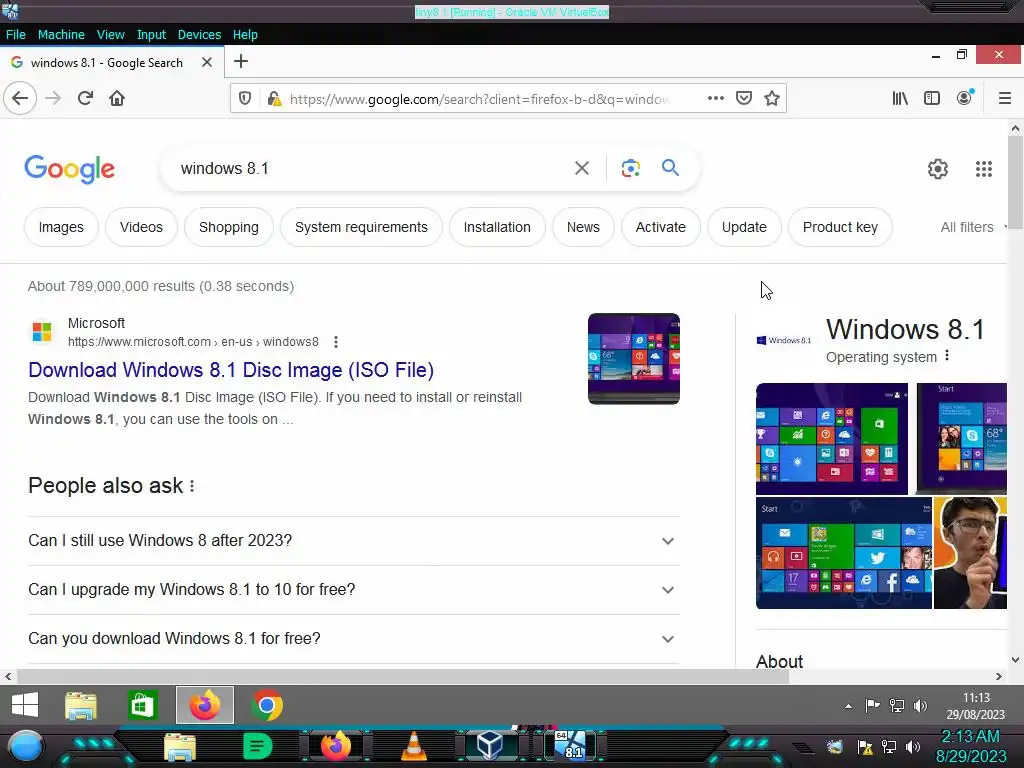Open VLC from host taskbar
The height and width of the screenshot is (768, 1024).
pyautogui.click(x=413, y=746)
